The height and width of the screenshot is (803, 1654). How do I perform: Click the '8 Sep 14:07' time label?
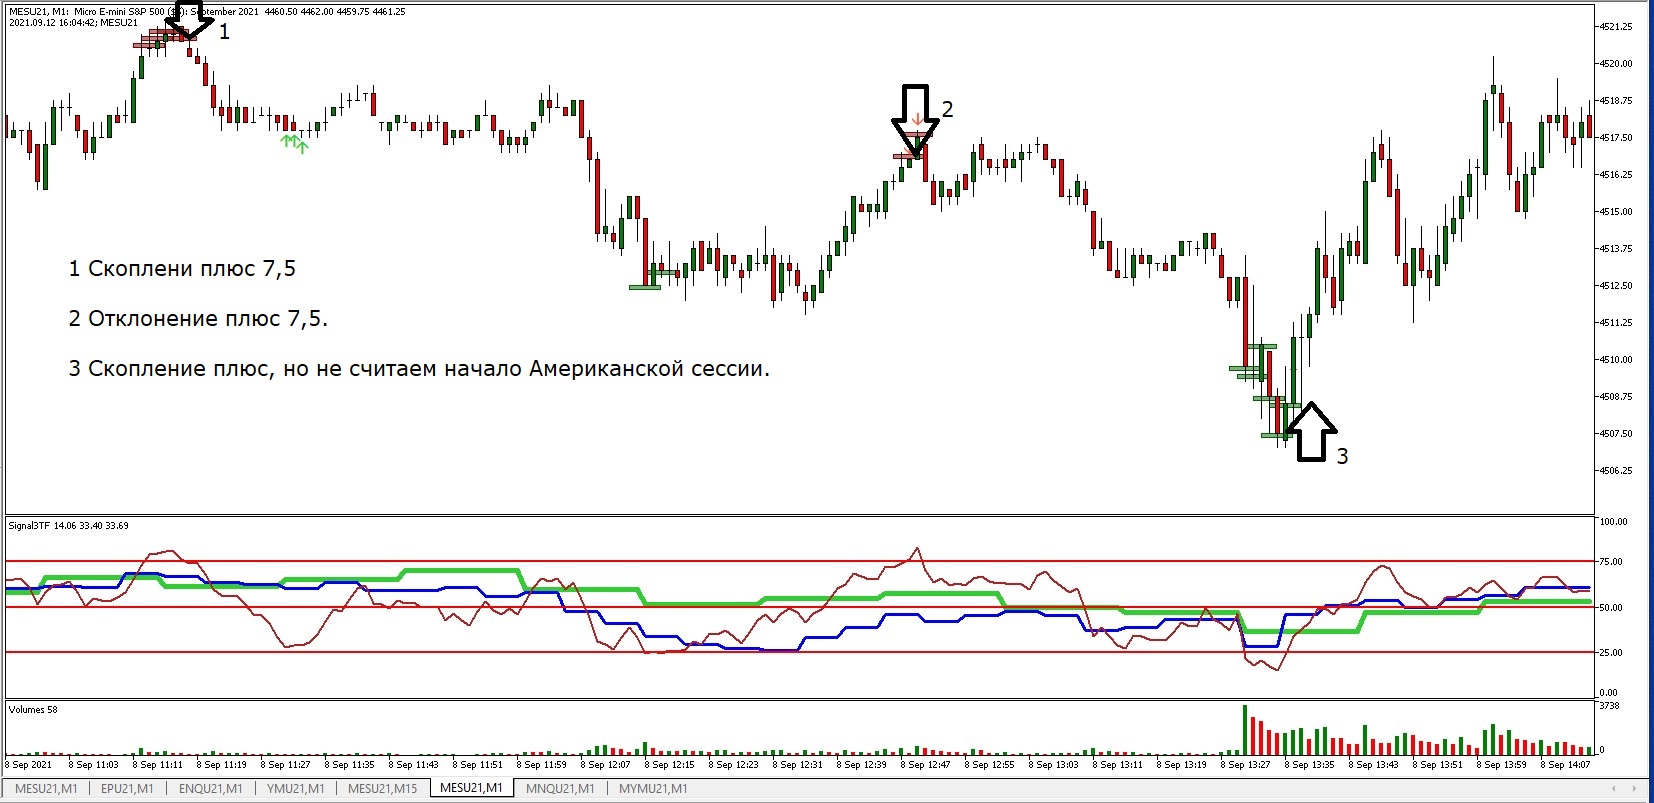tap(1566, 765)
